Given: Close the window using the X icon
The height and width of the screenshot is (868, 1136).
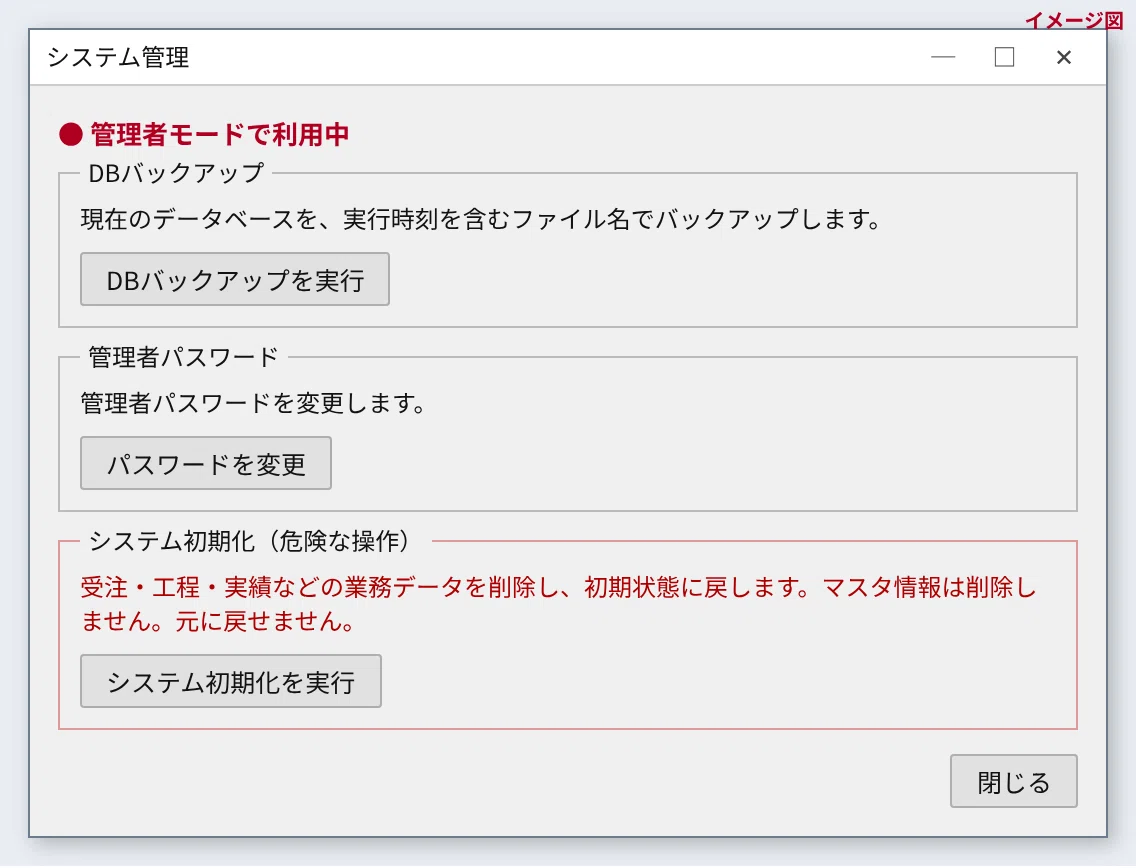Looking at the screenshot, I should pos(1064,57).
